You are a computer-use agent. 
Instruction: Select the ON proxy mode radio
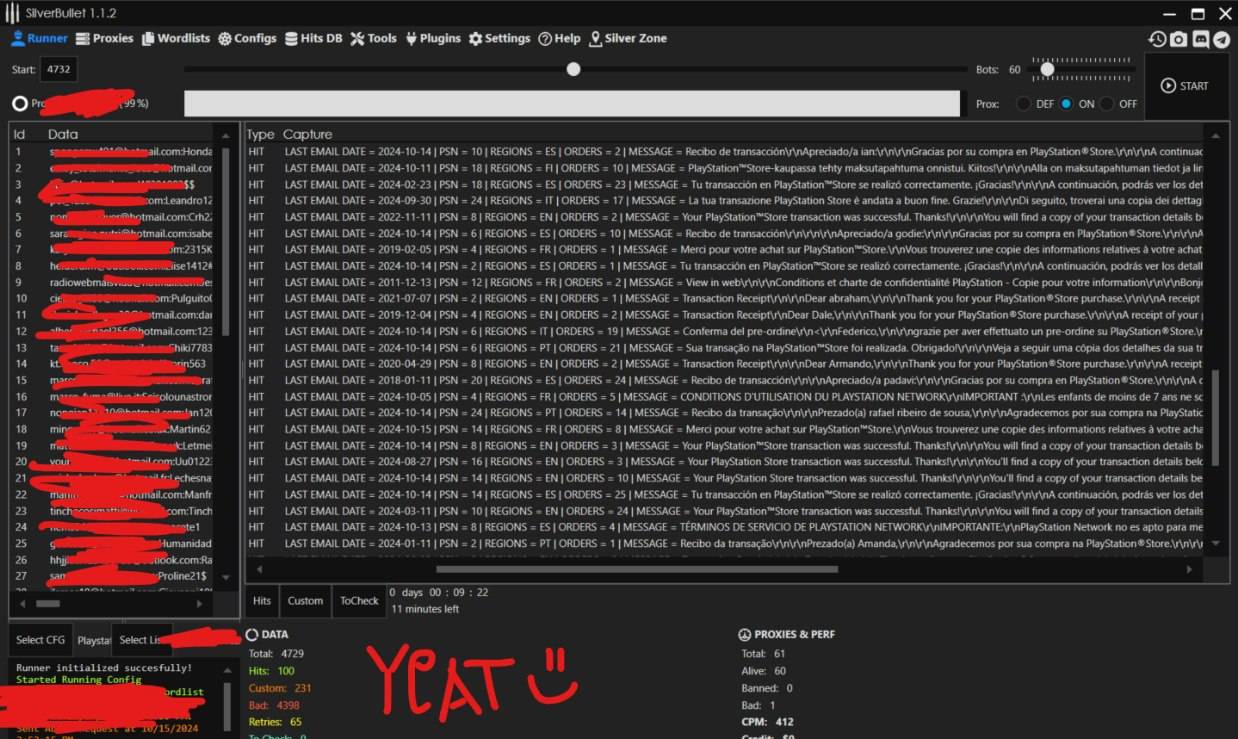point(1066,104)
